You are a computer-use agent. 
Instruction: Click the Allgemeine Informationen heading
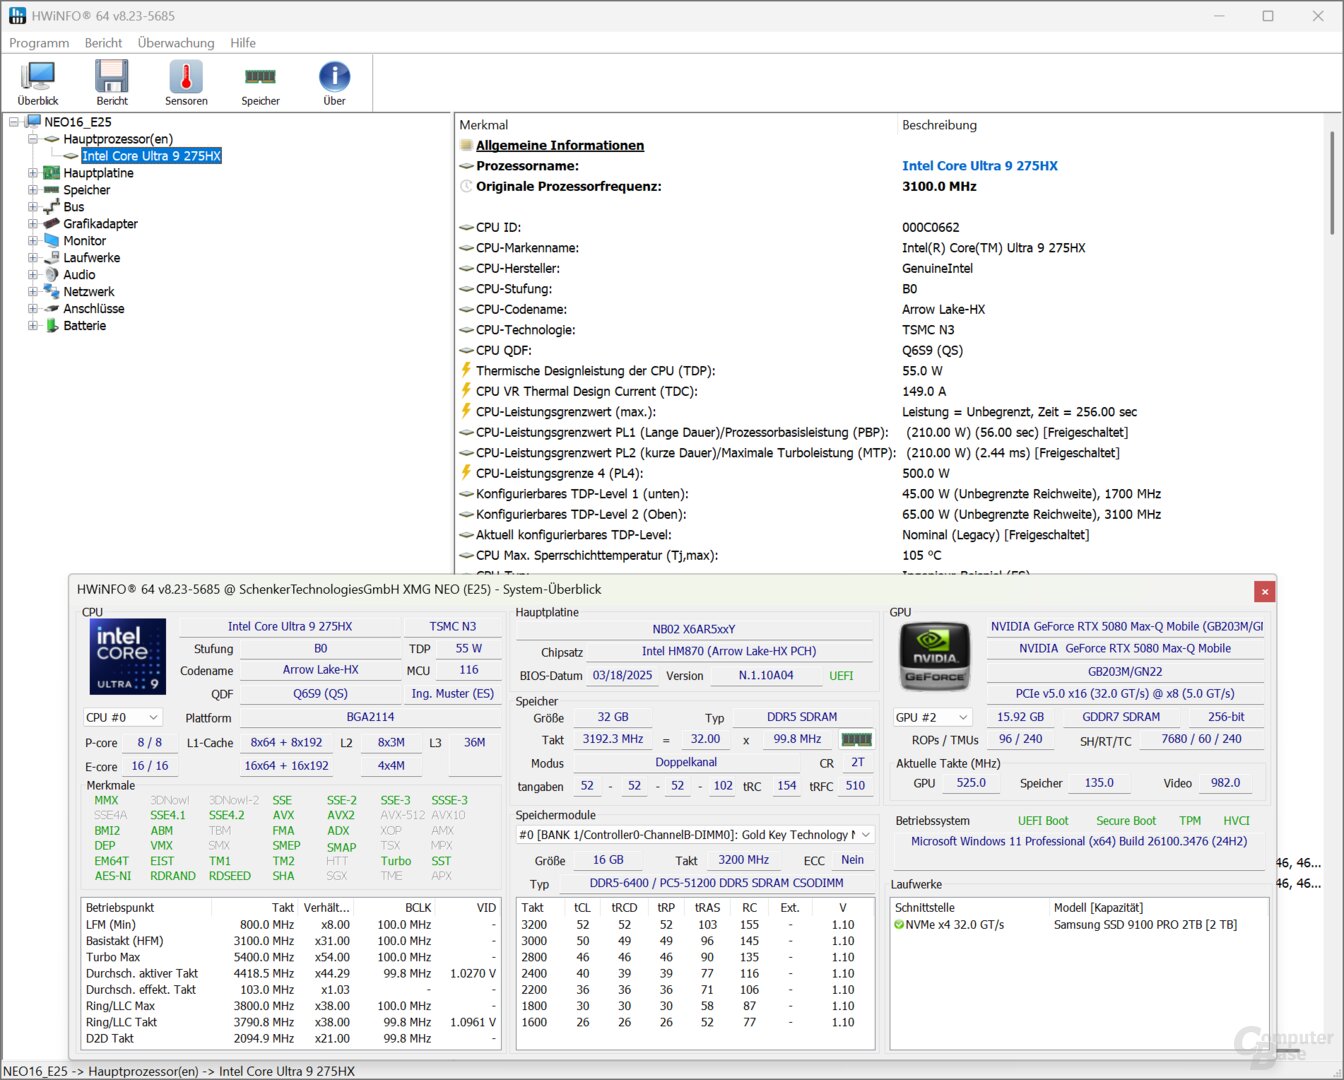559,145
